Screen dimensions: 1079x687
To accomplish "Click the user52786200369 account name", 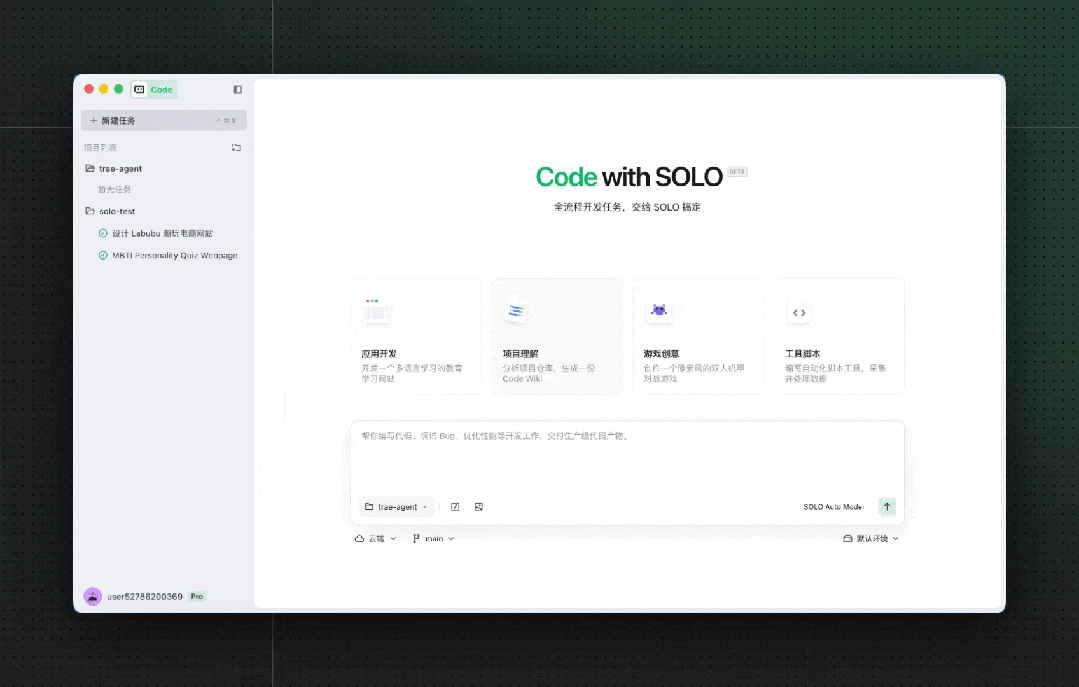I will pos(145,596).
